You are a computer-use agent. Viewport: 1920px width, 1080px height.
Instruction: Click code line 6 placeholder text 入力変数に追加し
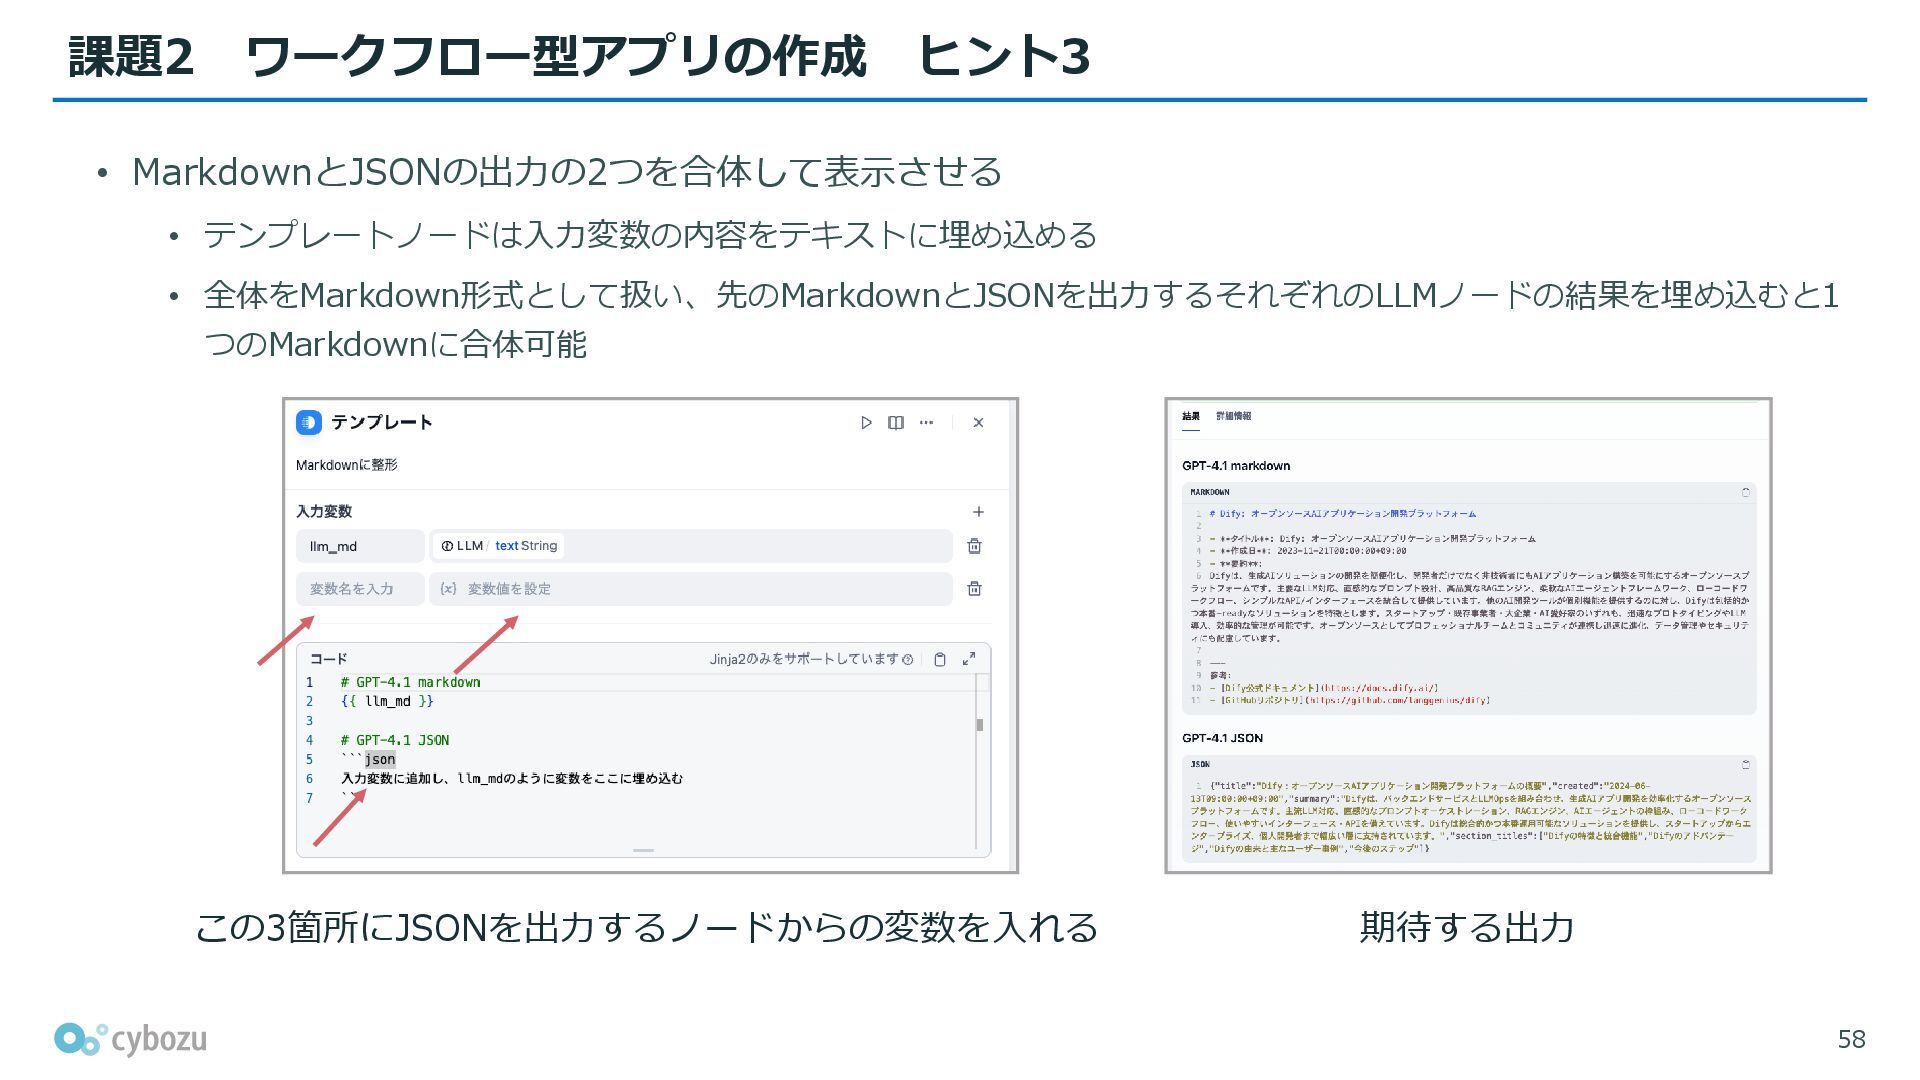512,778
